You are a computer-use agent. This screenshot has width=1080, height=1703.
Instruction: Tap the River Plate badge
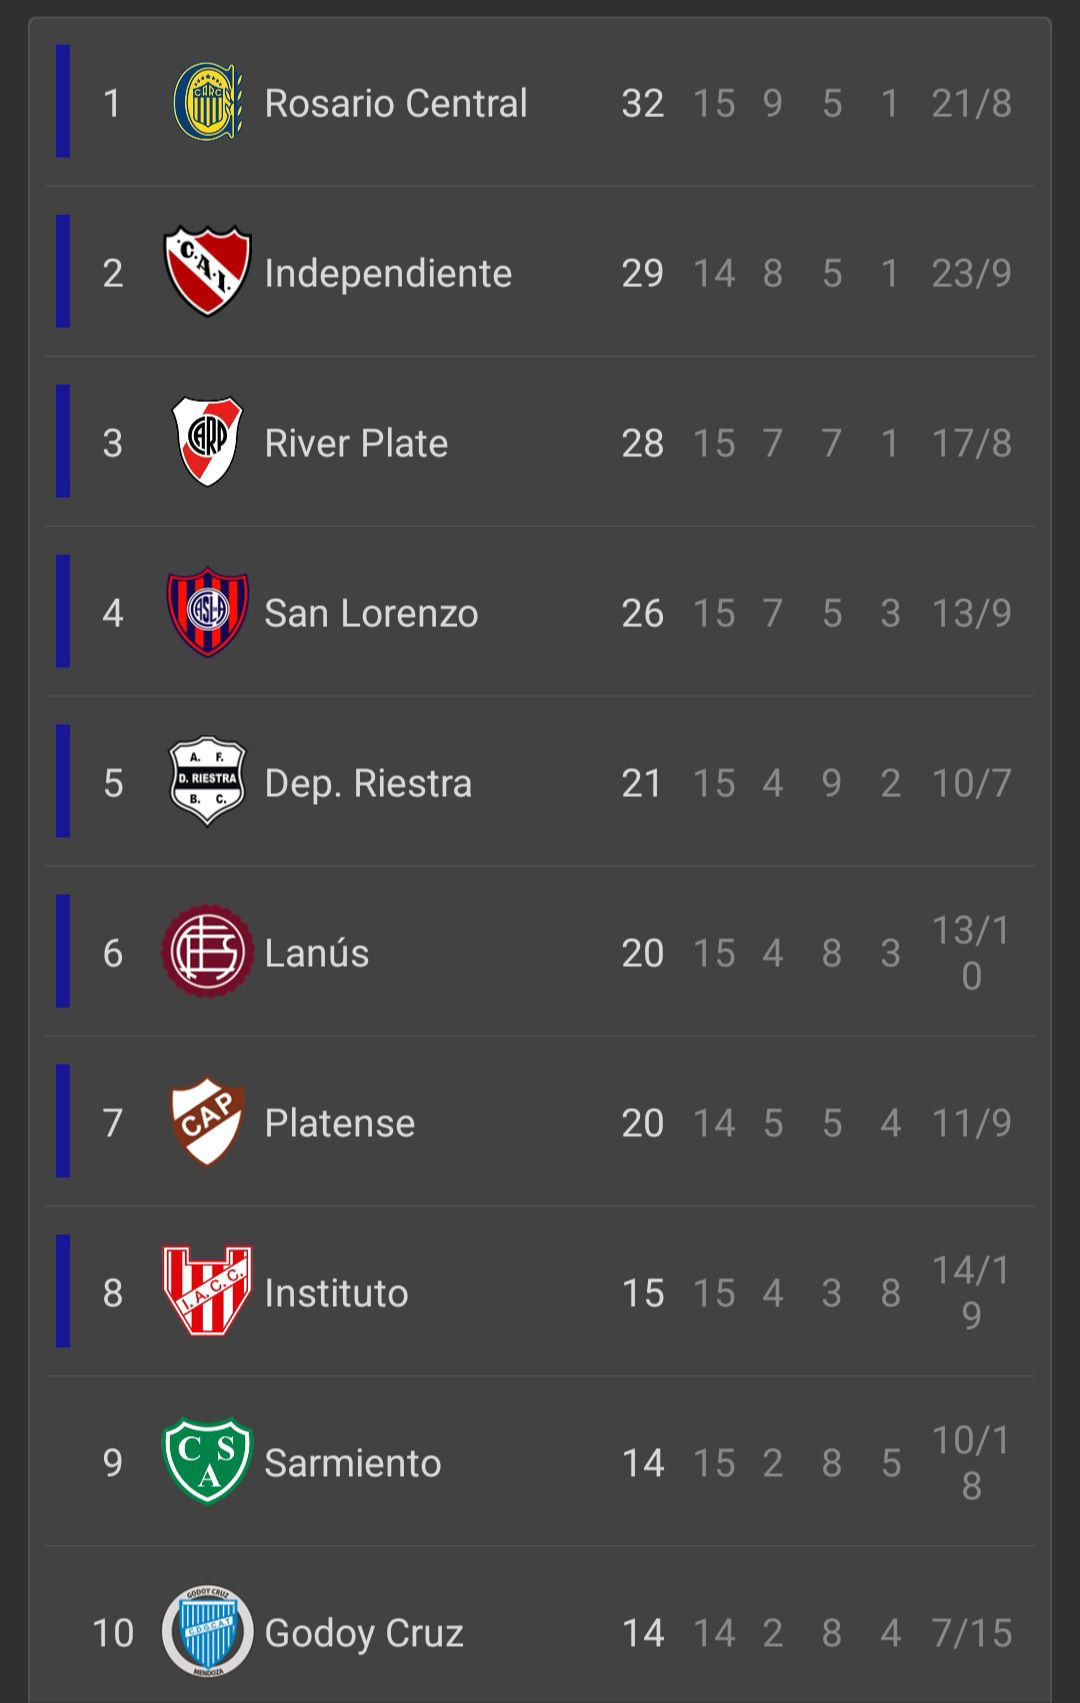coord(207,441)
